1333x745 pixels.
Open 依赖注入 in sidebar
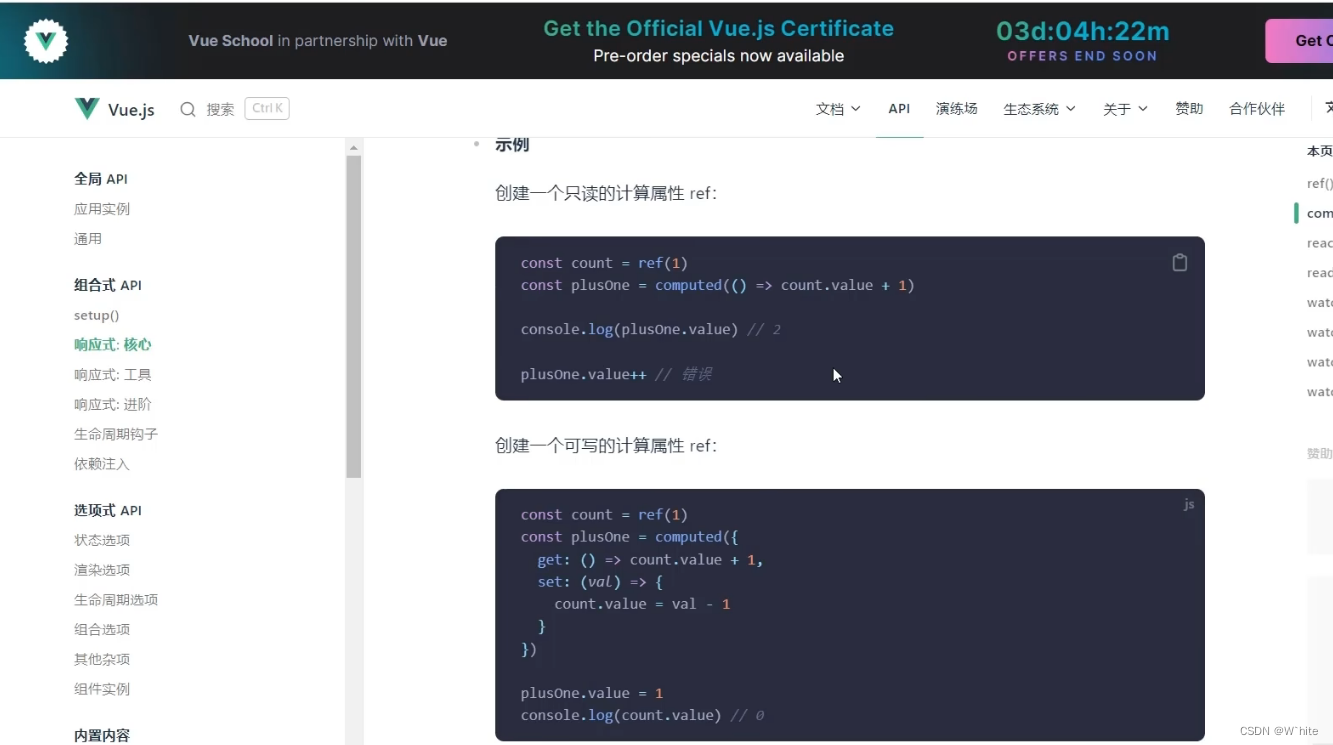point(102,464)
